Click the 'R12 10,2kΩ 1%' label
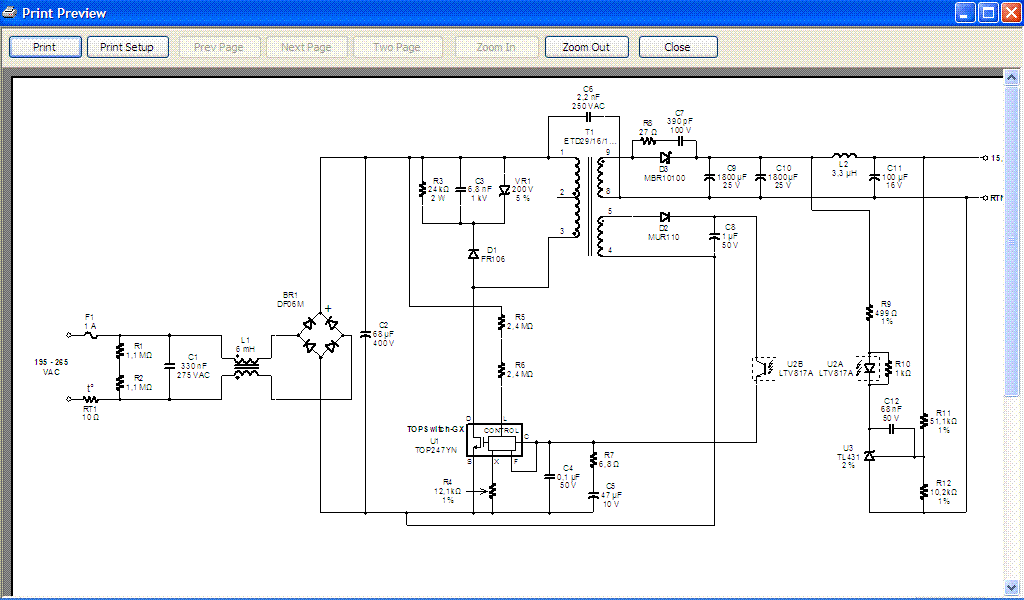The width and height of the screenshot is (1024, 600). 944,492
